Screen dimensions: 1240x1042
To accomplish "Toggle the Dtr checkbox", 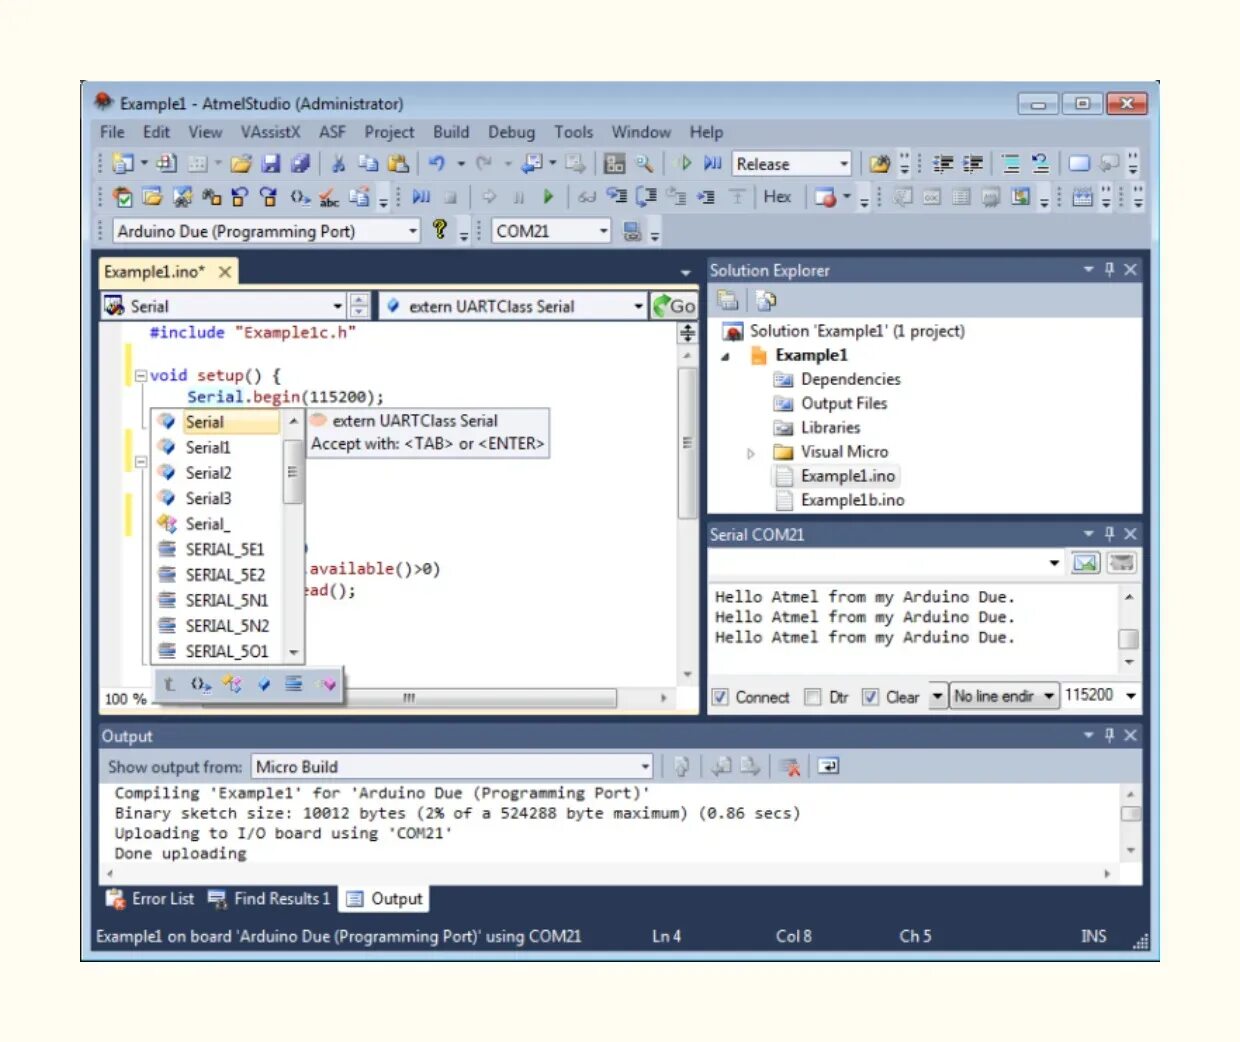I will click(x=813, y=697).
